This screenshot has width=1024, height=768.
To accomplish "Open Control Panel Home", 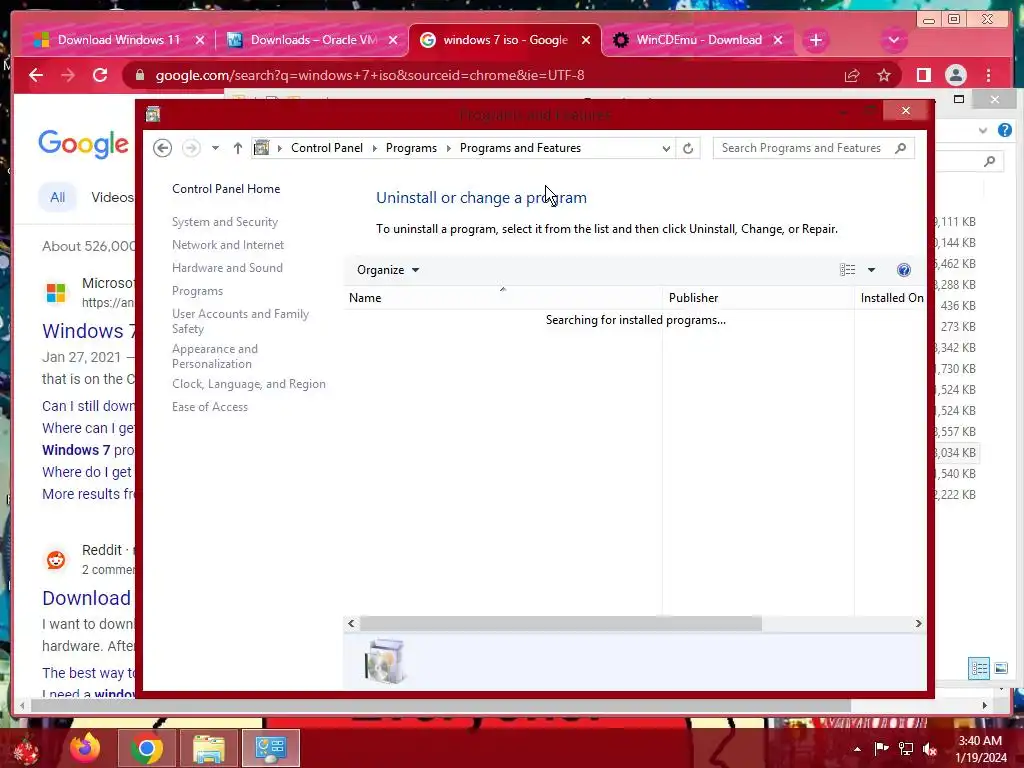I will click(x=226, y=189).
